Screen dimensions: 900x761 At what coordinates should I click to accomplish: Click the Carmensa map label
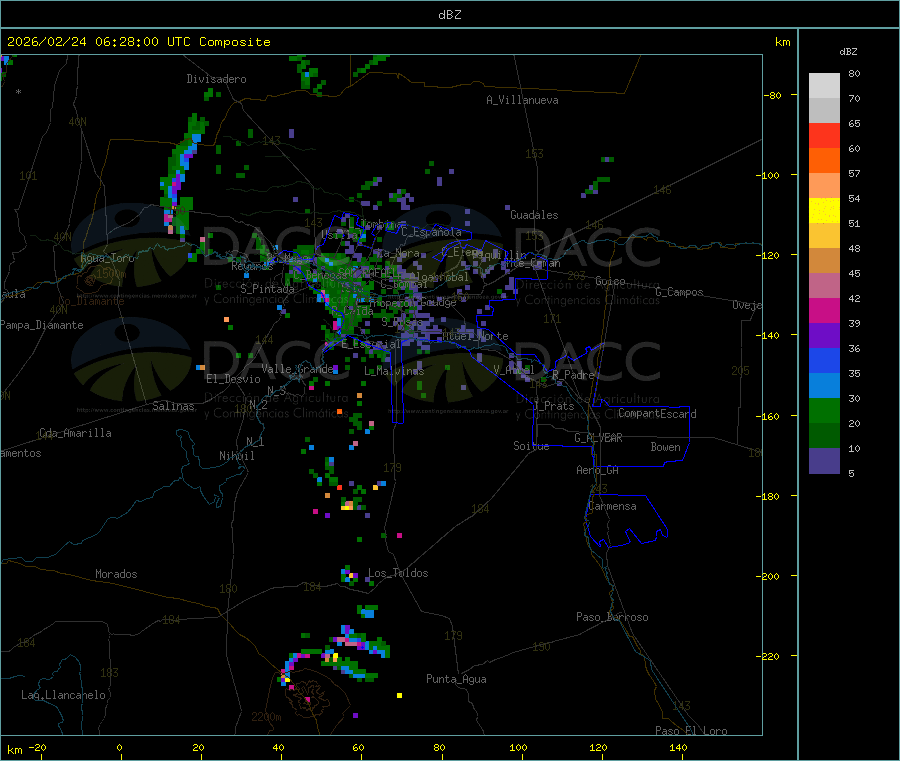612,506
